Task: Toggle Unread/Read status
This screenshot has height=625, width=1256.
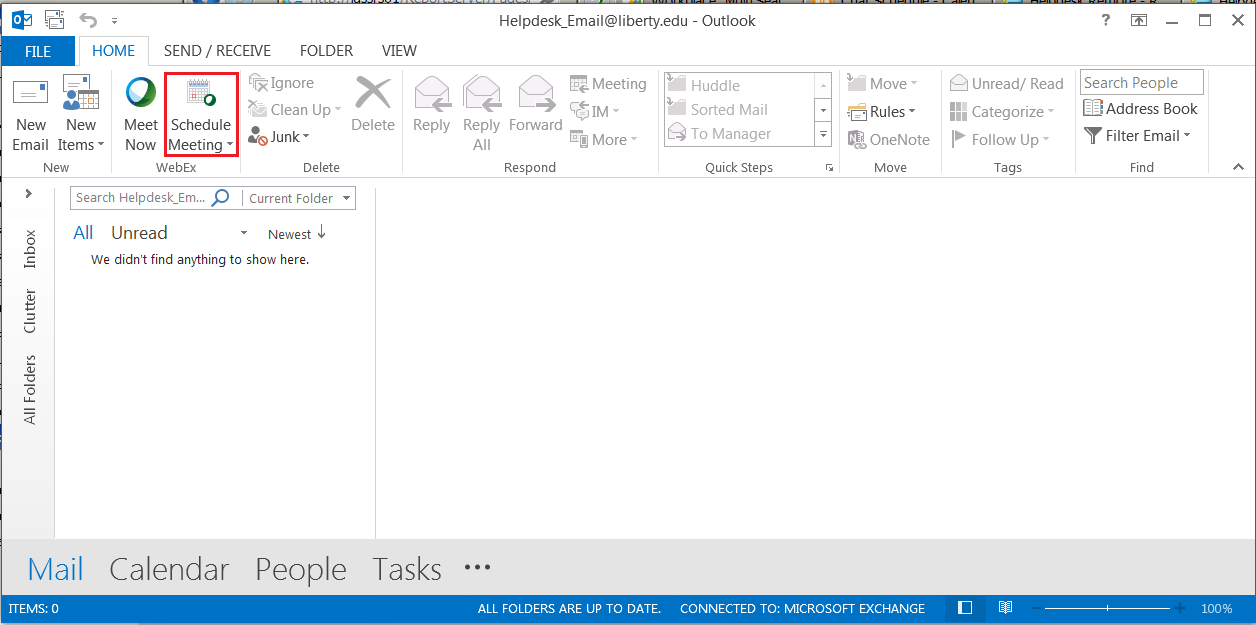Action: pos(1007,84)
